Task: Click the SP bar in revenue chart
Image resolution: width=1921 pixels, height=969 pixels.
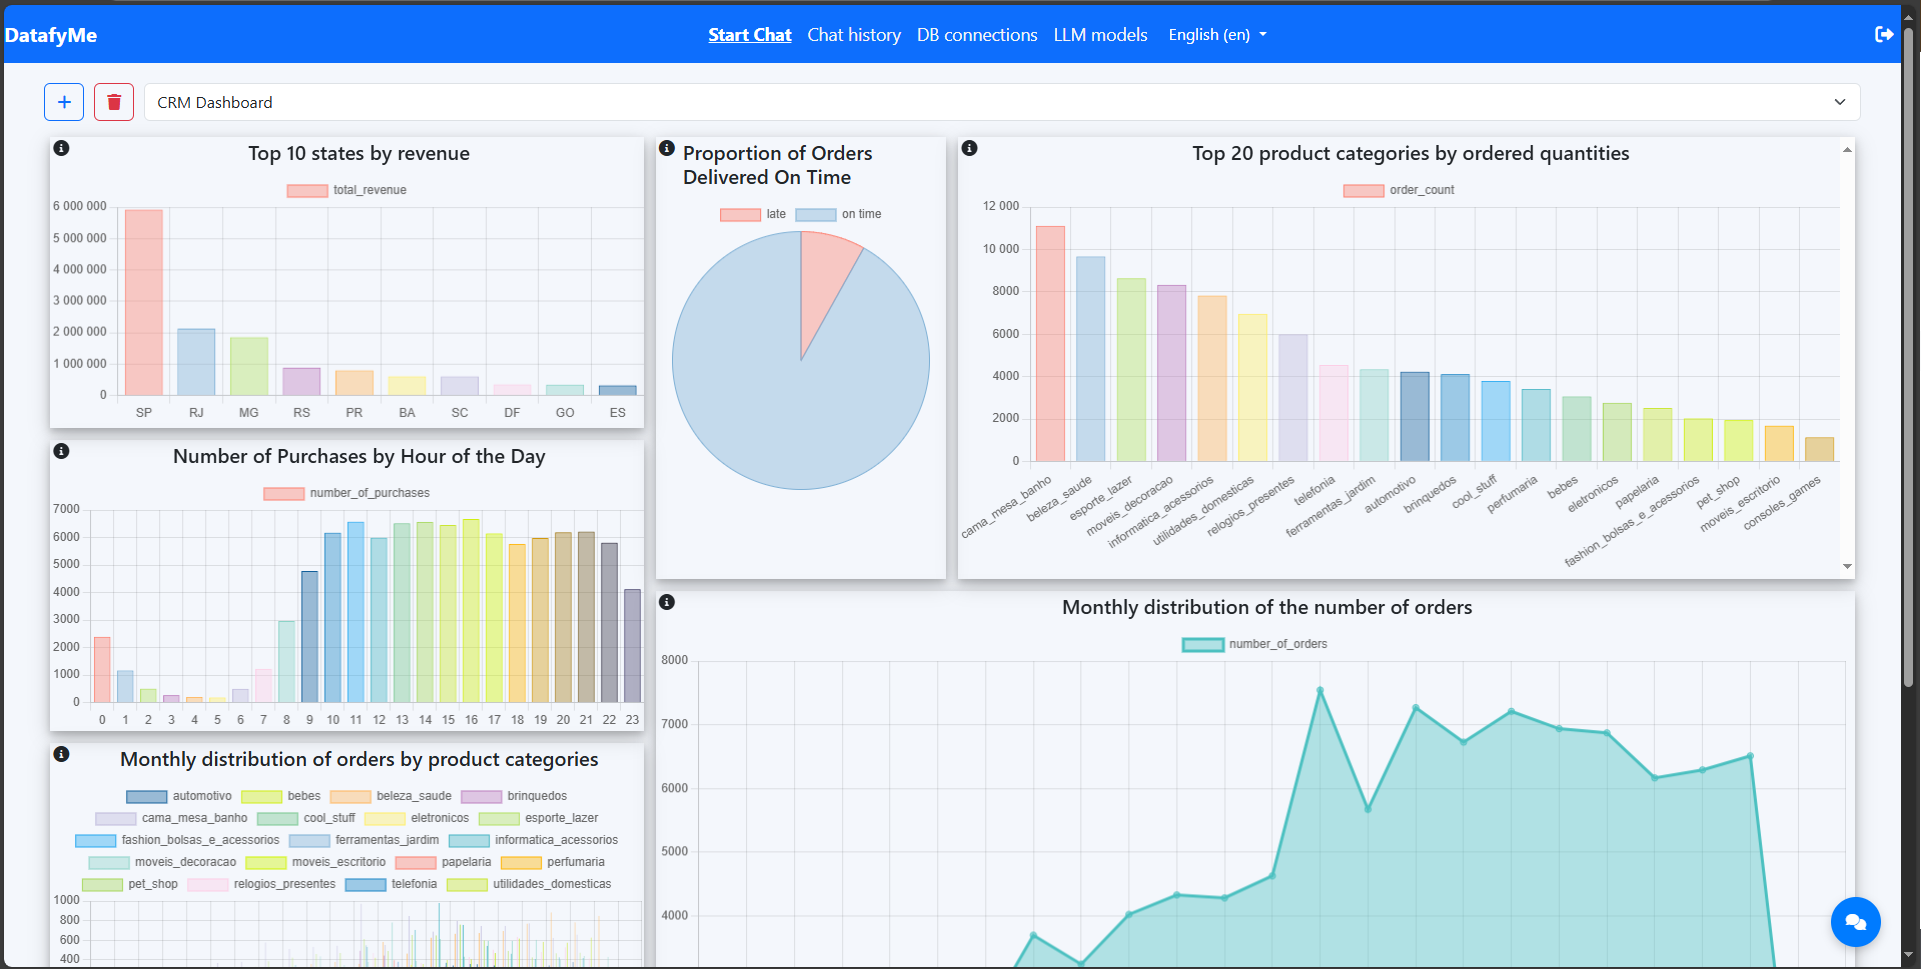Action: coord(144,302)
